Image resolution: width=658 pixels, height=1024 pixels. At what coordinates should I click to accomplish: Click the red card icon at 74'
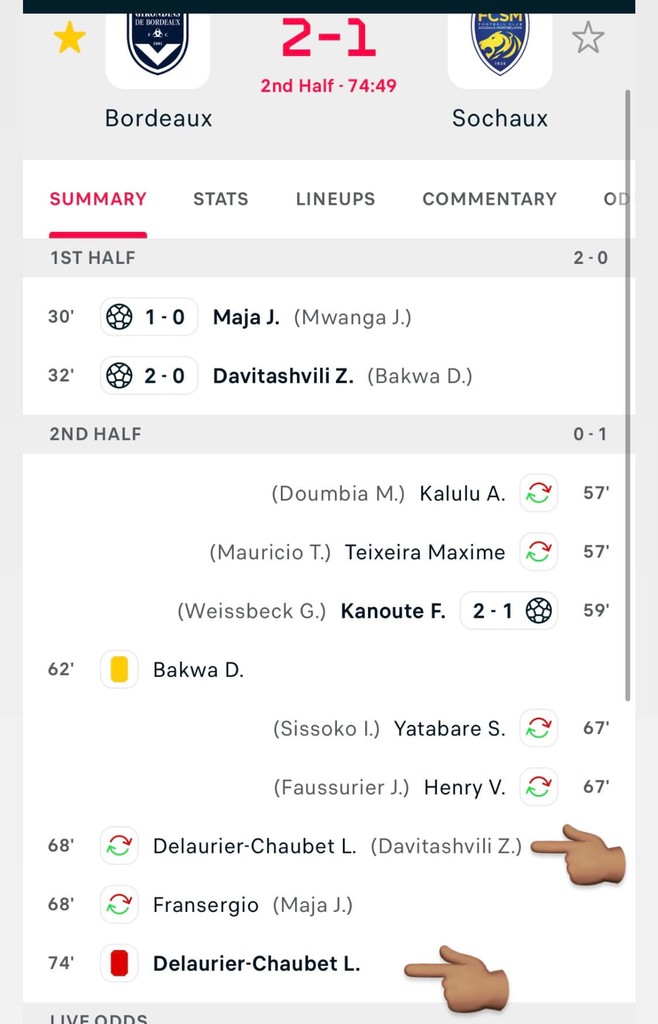click(x=119, y=963)
